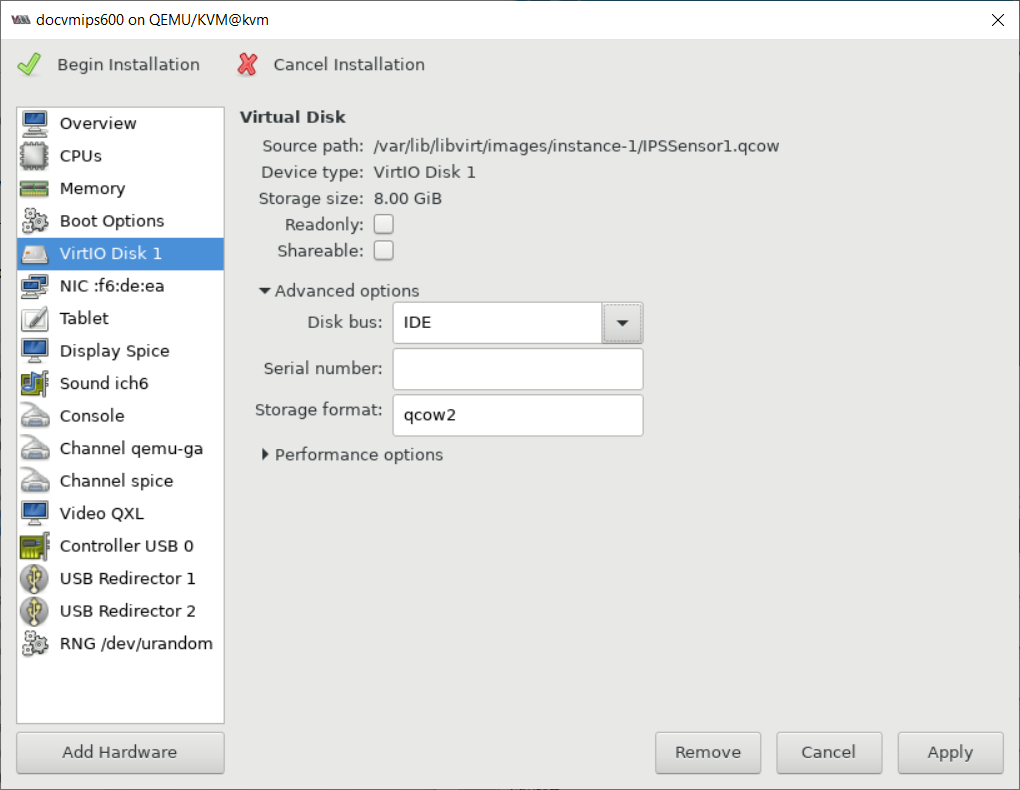This screenshot has height=790, width=1020.
Task: Select the Channel spice icon
Action: click(34, 482)
